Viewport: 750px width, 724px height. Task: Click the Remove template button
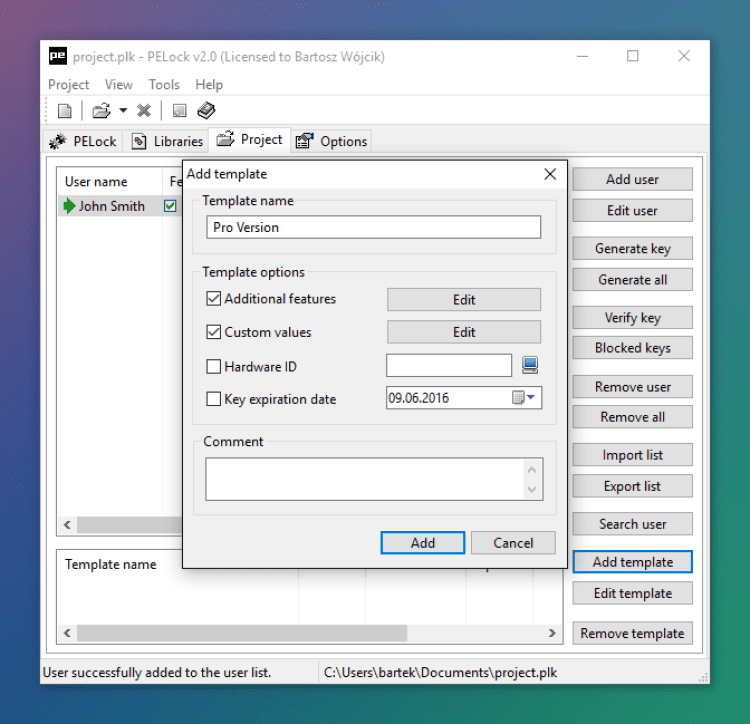pos(632,634)
